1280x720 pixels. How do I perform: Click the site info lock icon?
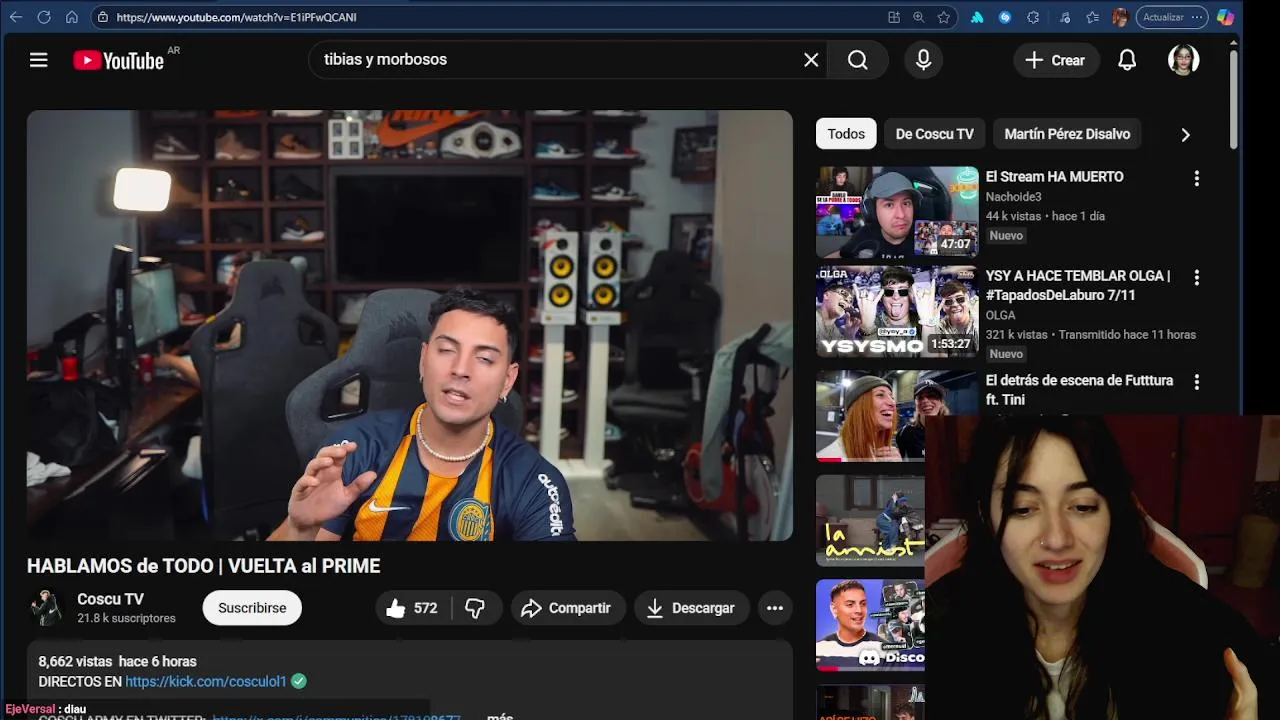[103, 17]
